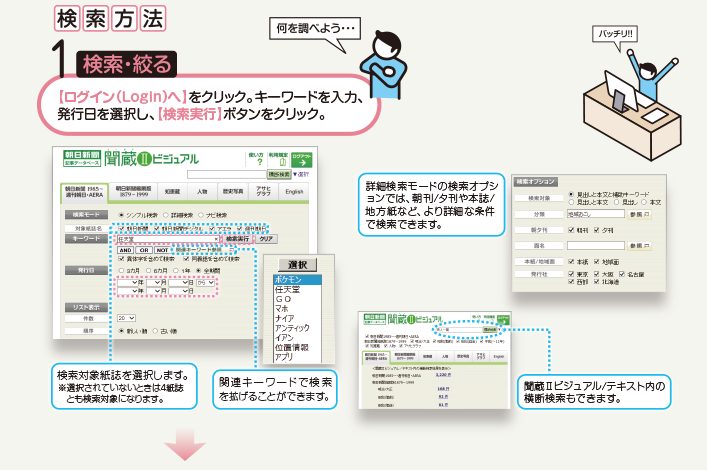Toggle 同義語を含めて検索 checkbox
This screenshot has height=470, width=707.
pos(186,259)
